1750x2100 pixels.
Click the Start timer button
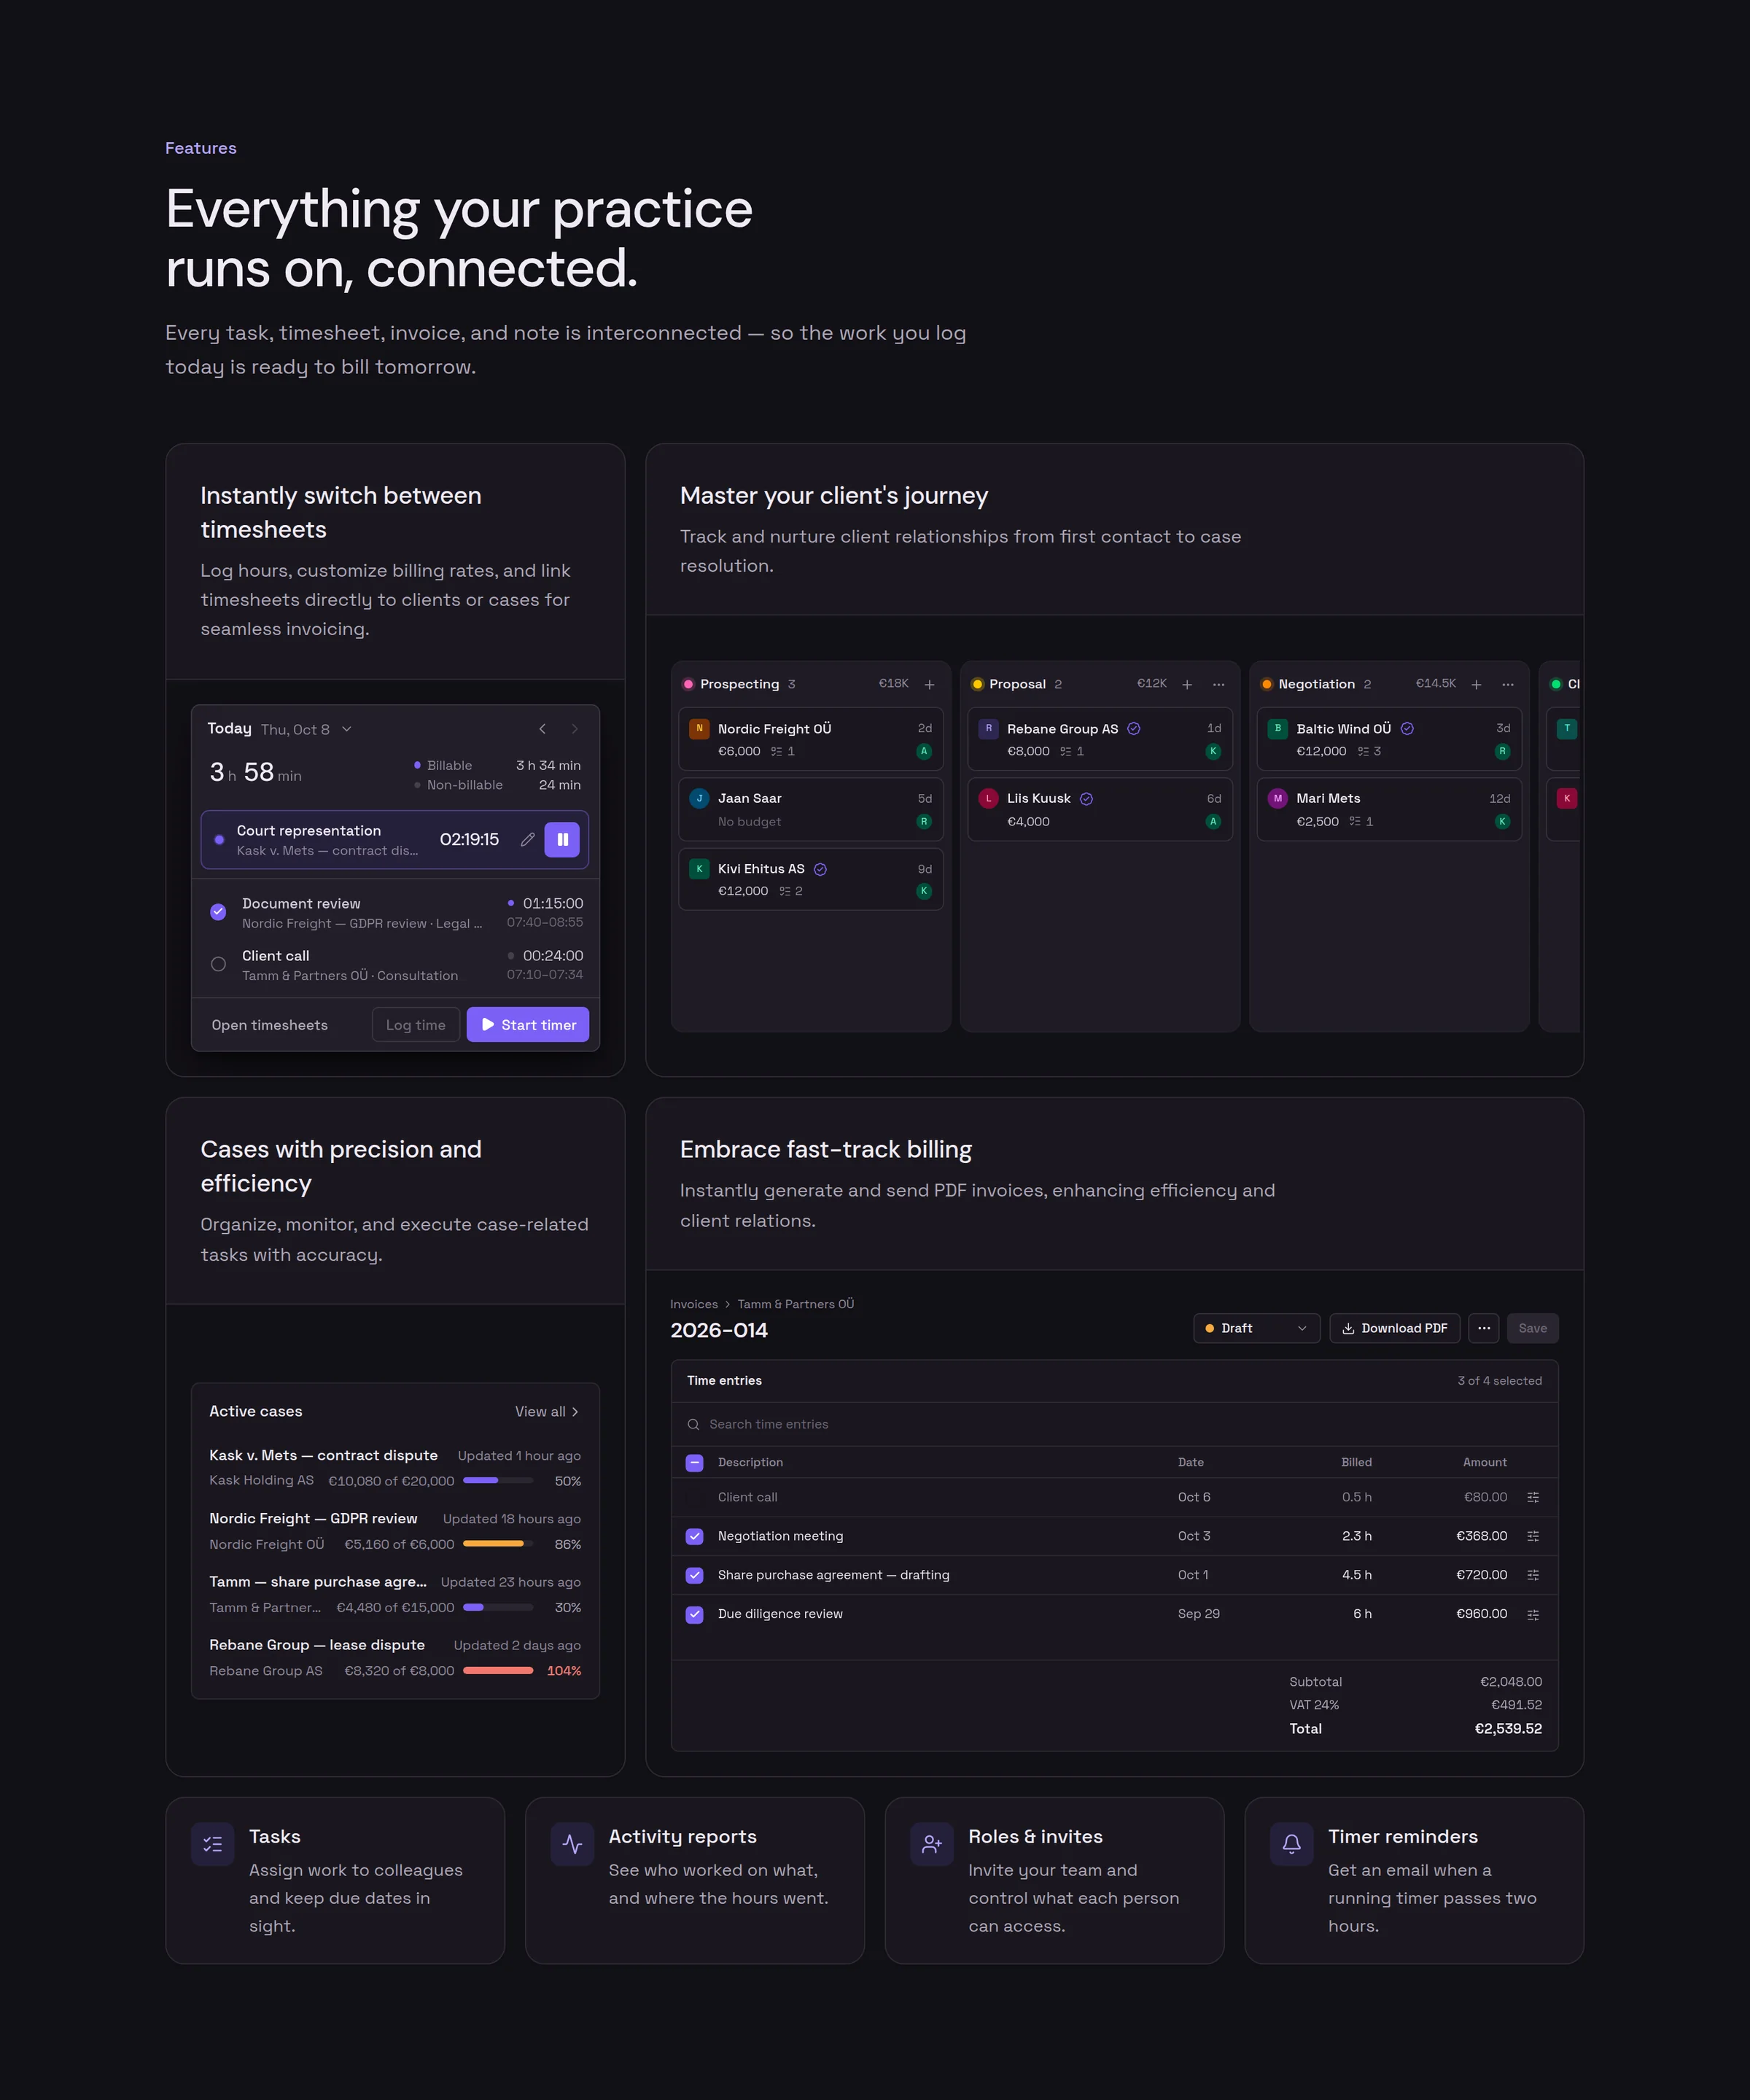click(x=528, y=1025)
